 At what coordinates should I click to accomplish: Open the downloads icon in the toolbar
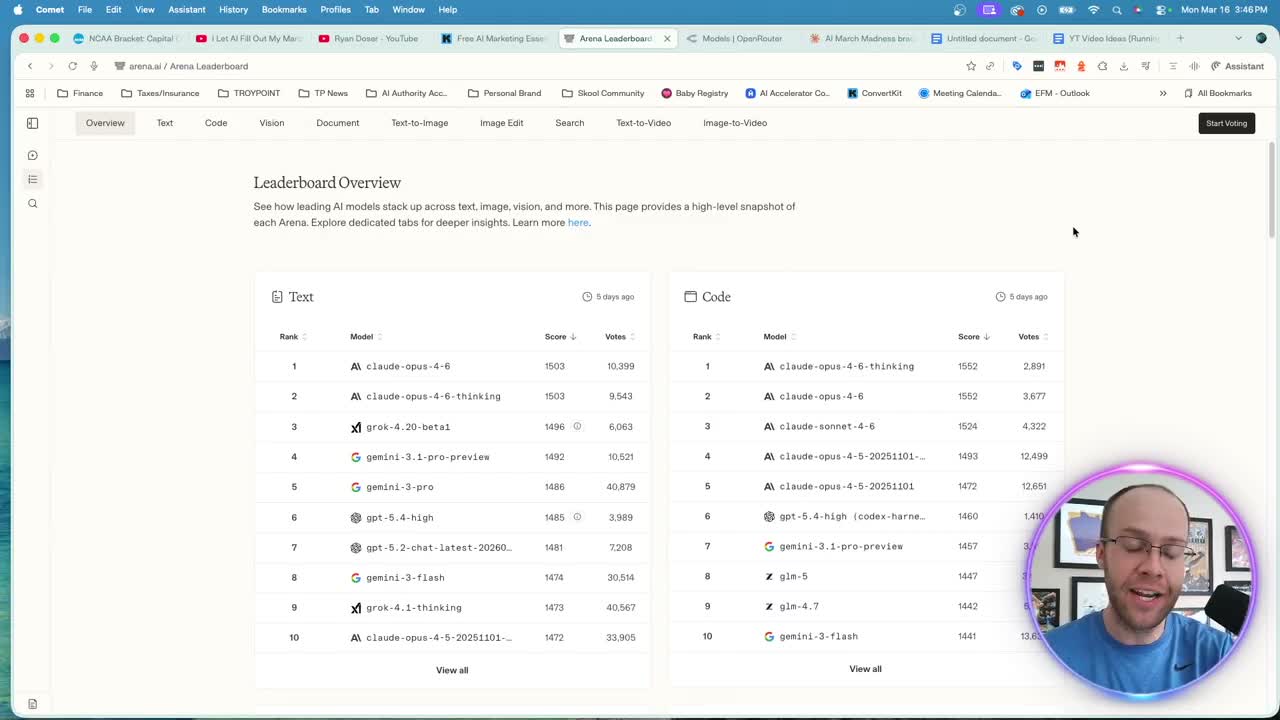(x=1123, y=66)
